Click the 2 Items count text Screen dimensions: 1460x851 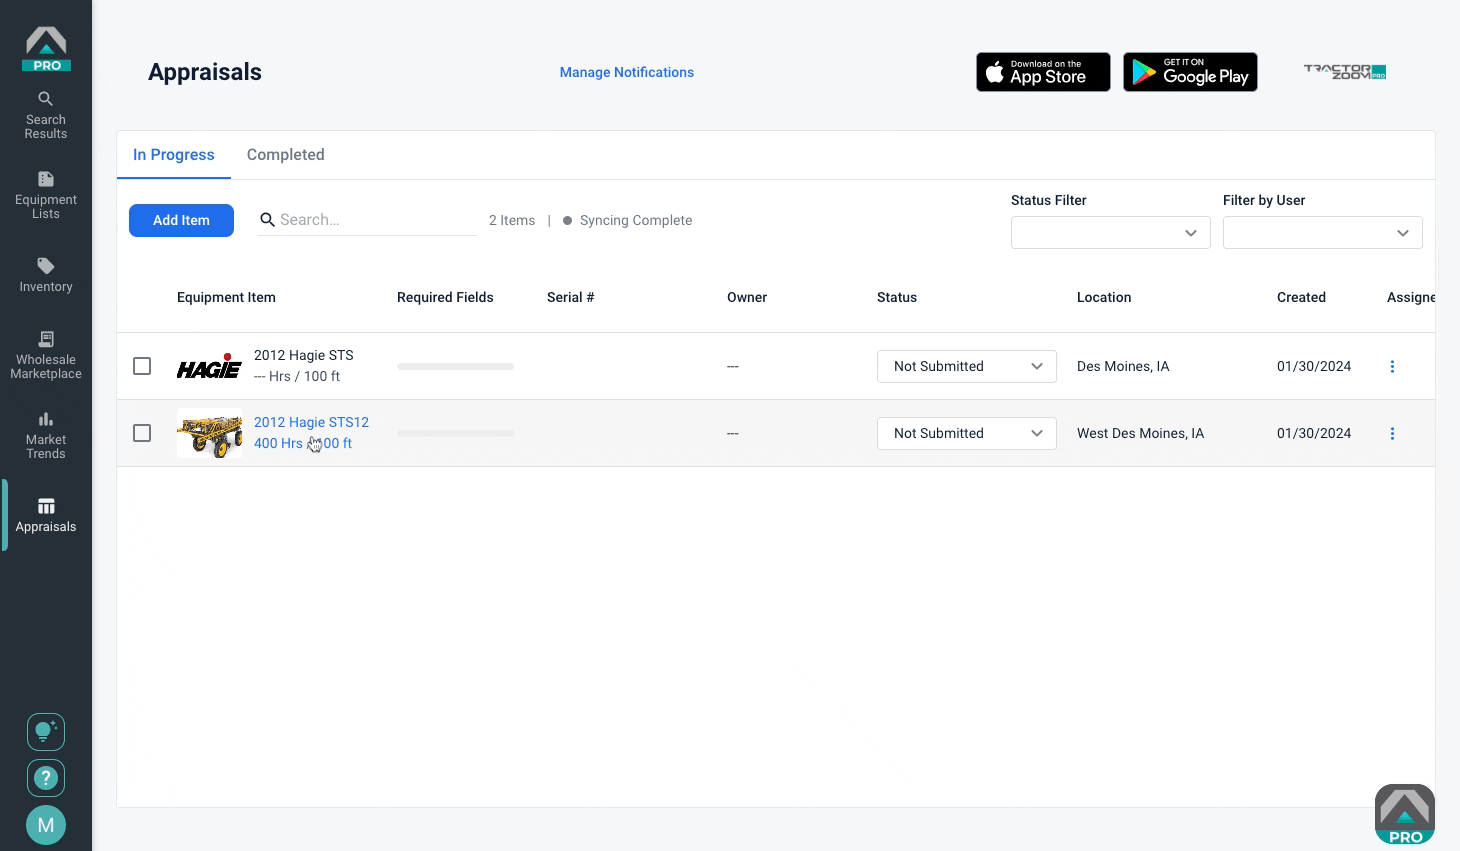coord(512,220)
